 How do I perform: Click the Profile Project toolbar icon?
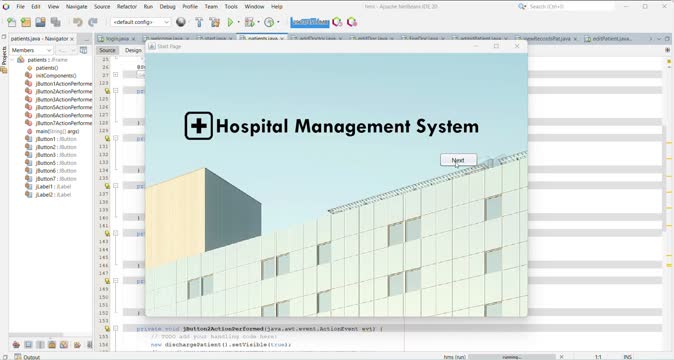tap(269, 22)
